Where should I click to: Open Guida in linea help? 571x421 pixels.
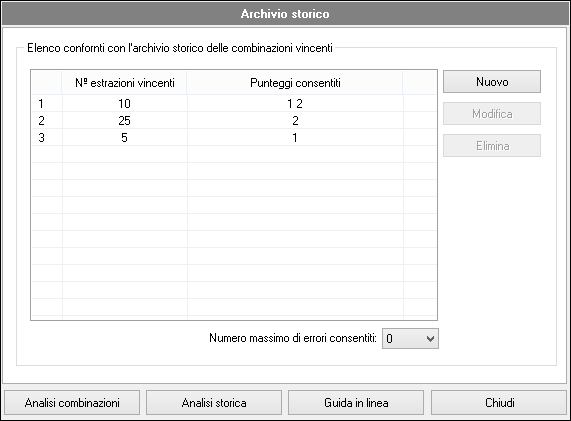coord(356,403)
